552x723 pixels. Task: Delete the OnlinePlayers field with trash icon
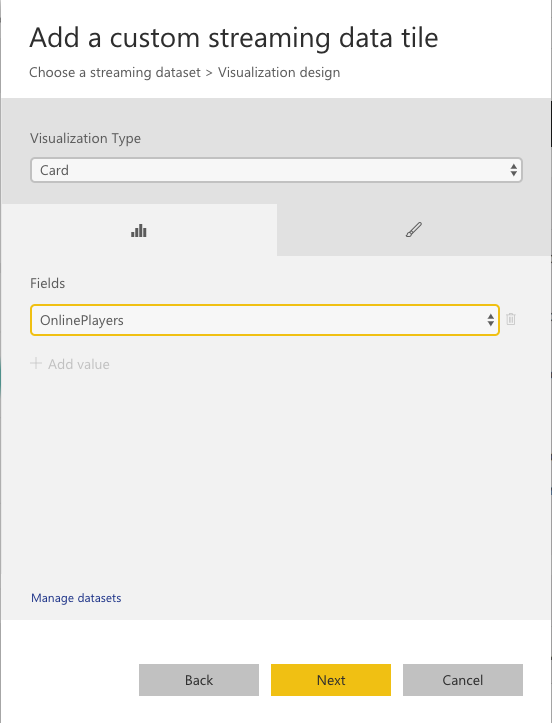511,319
